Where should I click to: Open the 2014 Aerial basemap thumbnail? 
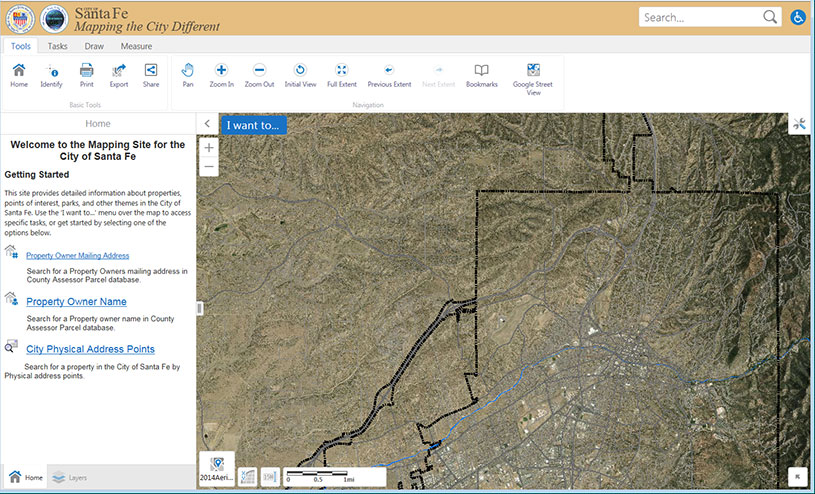[217, 469]
